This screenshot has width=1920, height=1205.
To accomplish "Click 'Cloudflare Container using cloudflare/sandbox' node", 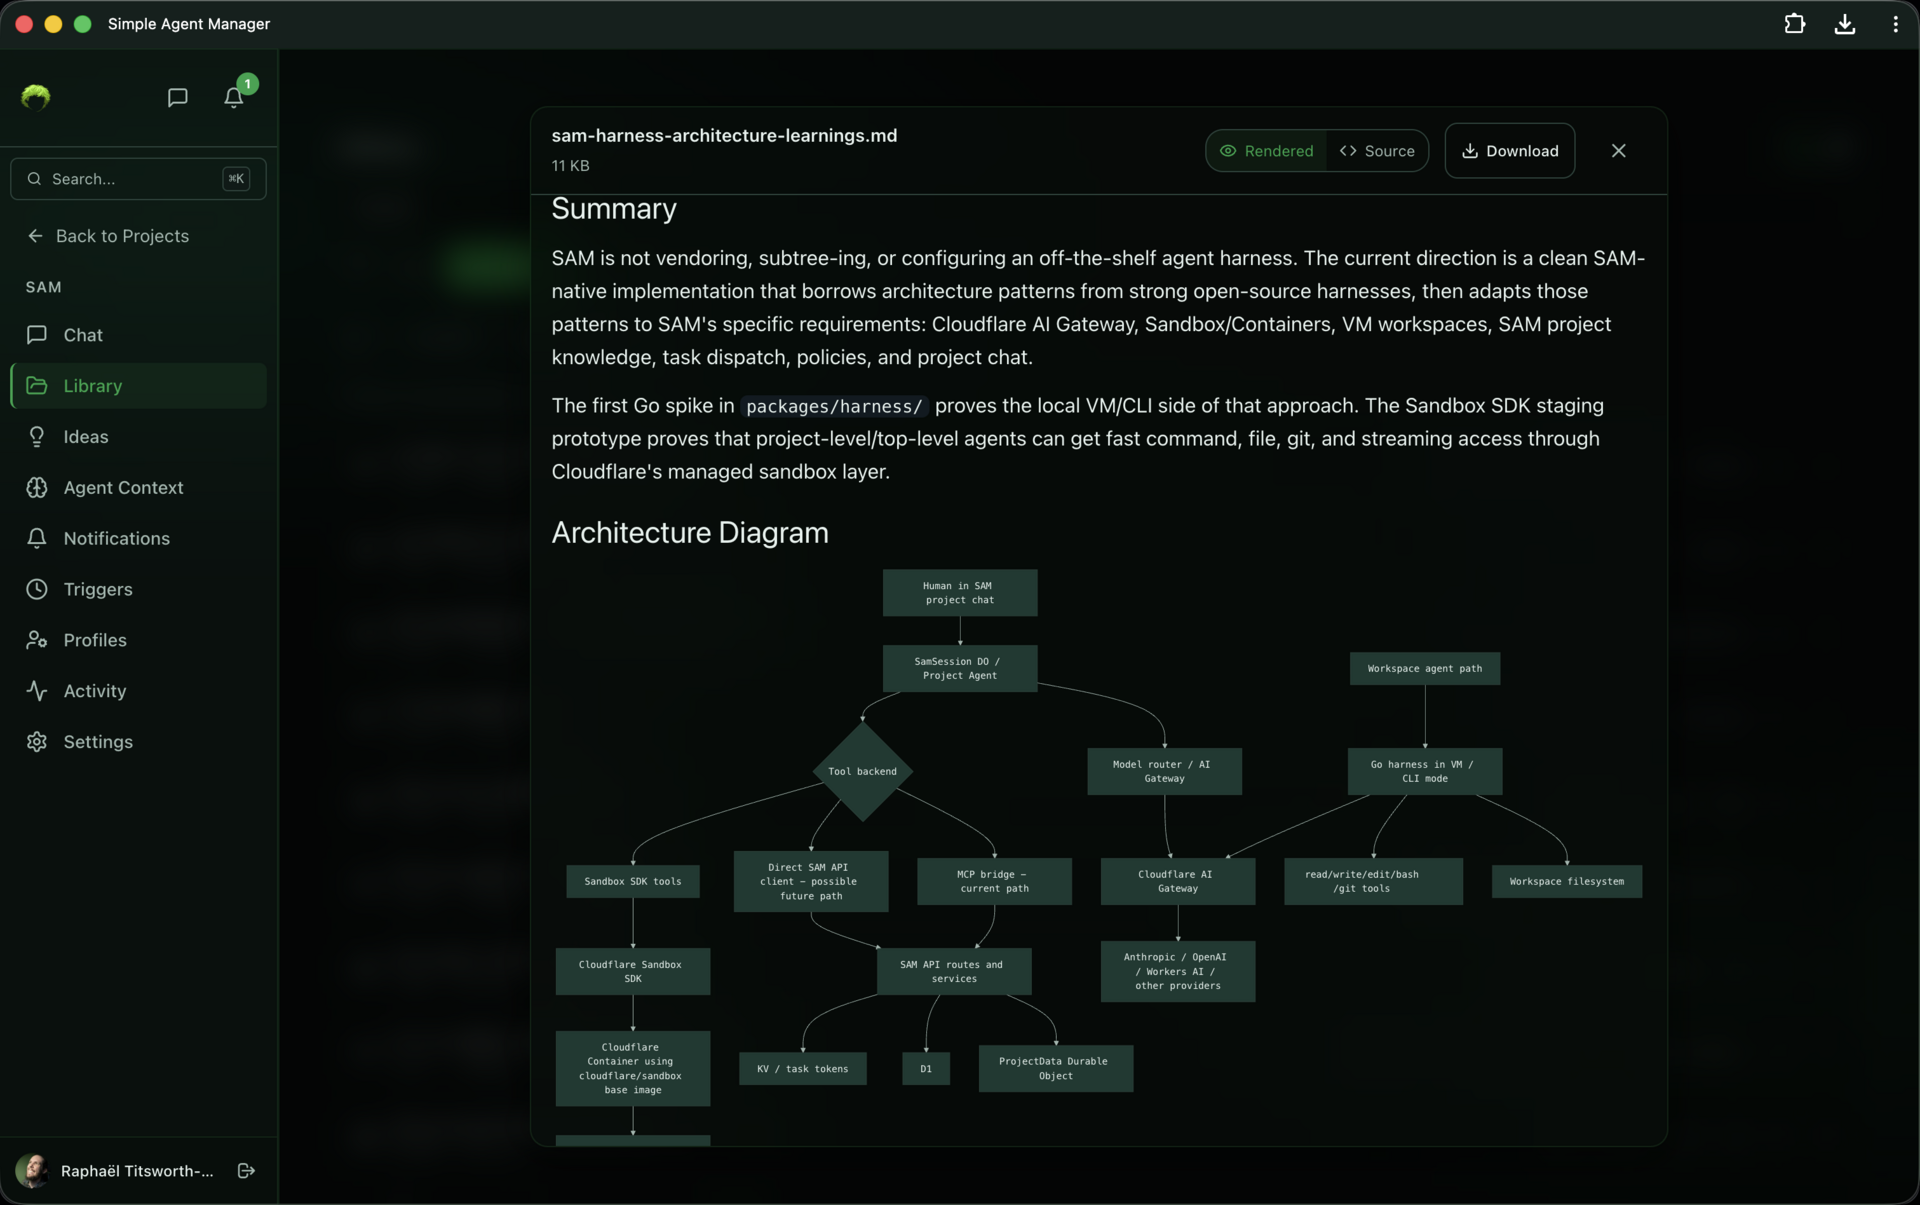I will point(632,1069).
